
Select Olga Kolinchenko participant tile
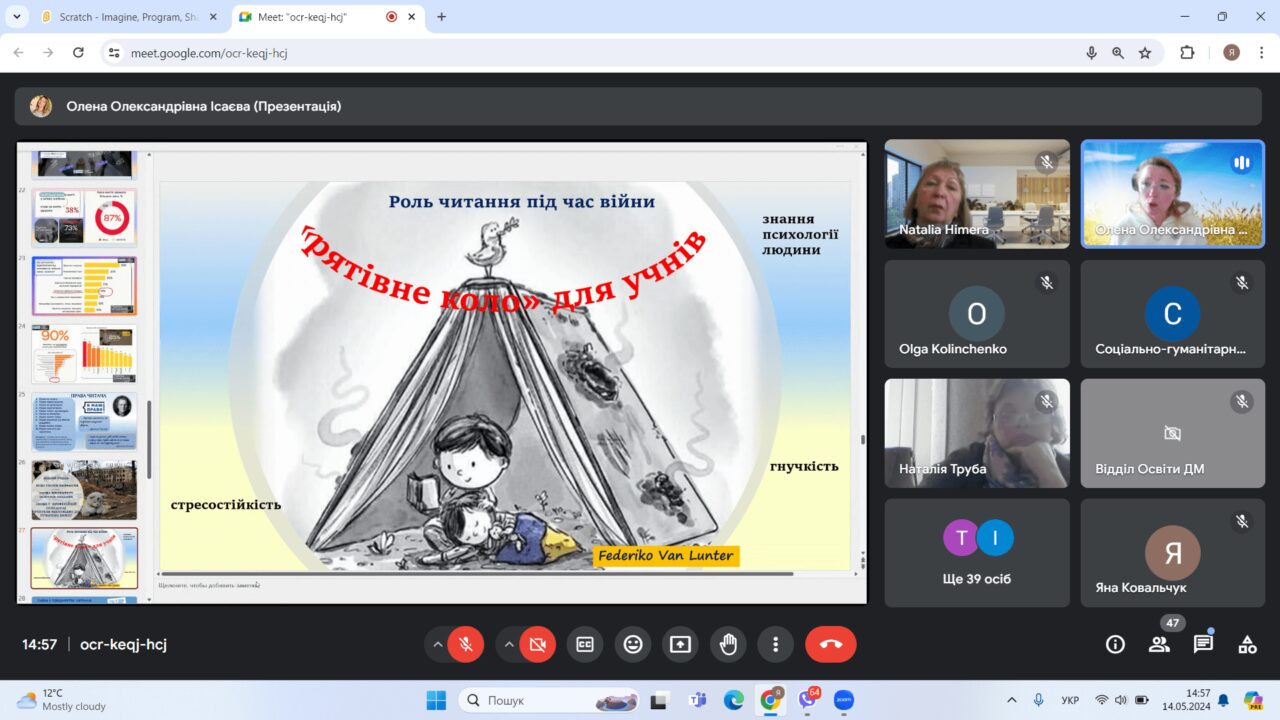coord(977,314)
